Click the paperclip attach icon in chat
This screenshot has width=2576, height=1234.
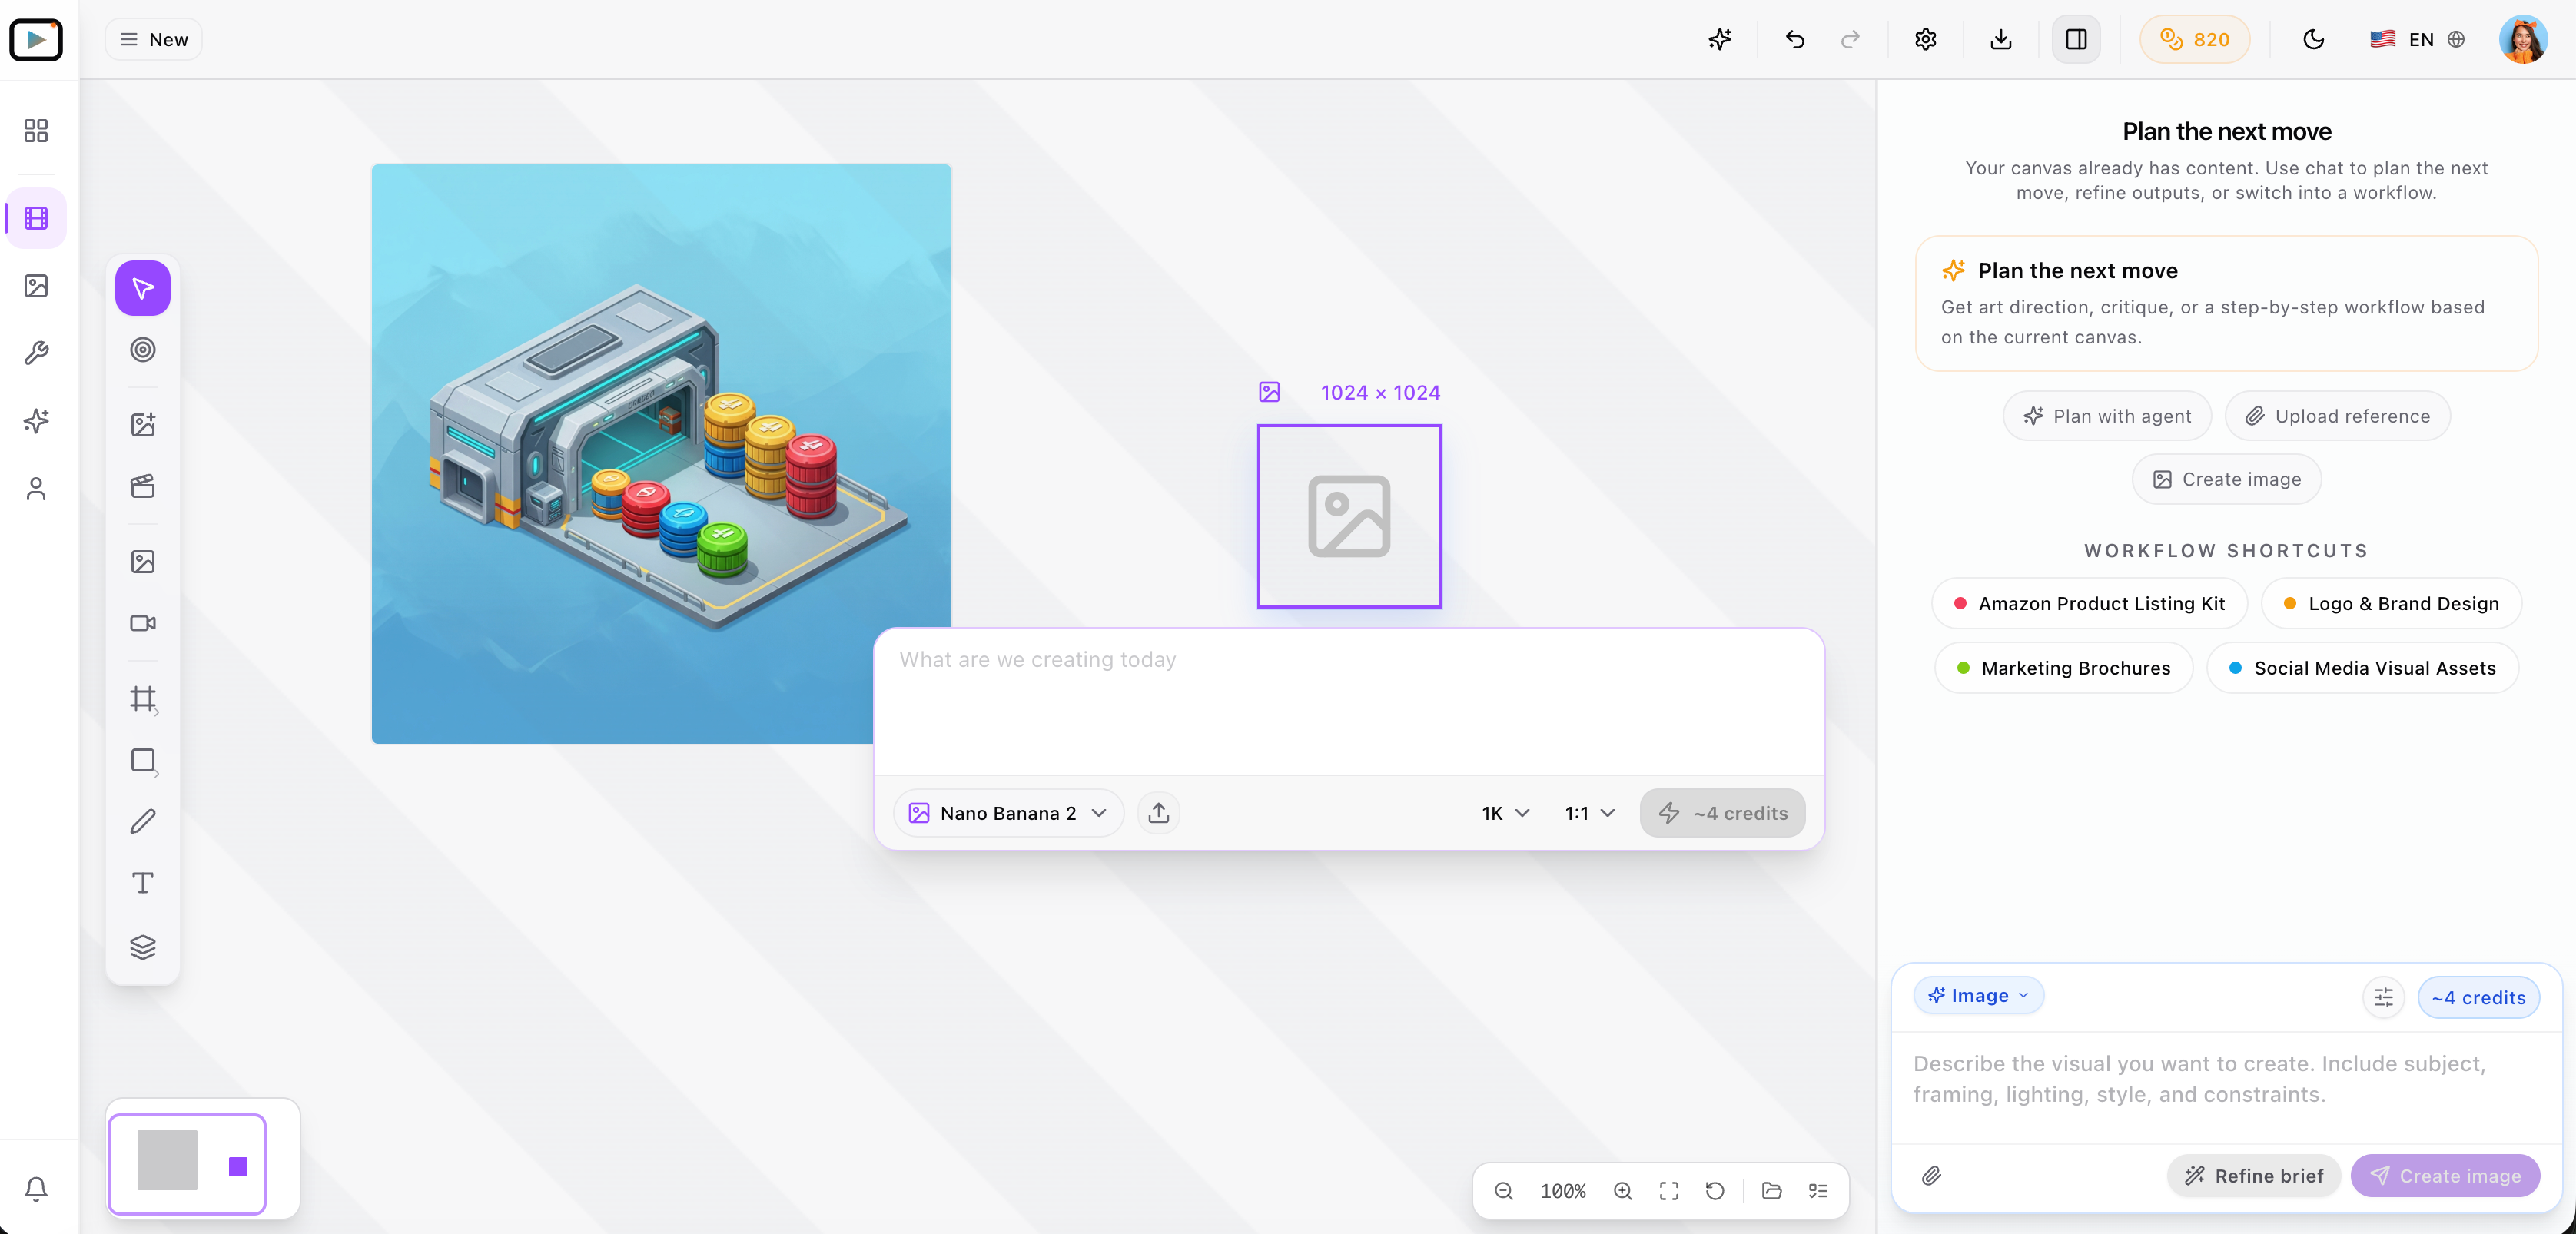(1932, 1175)
